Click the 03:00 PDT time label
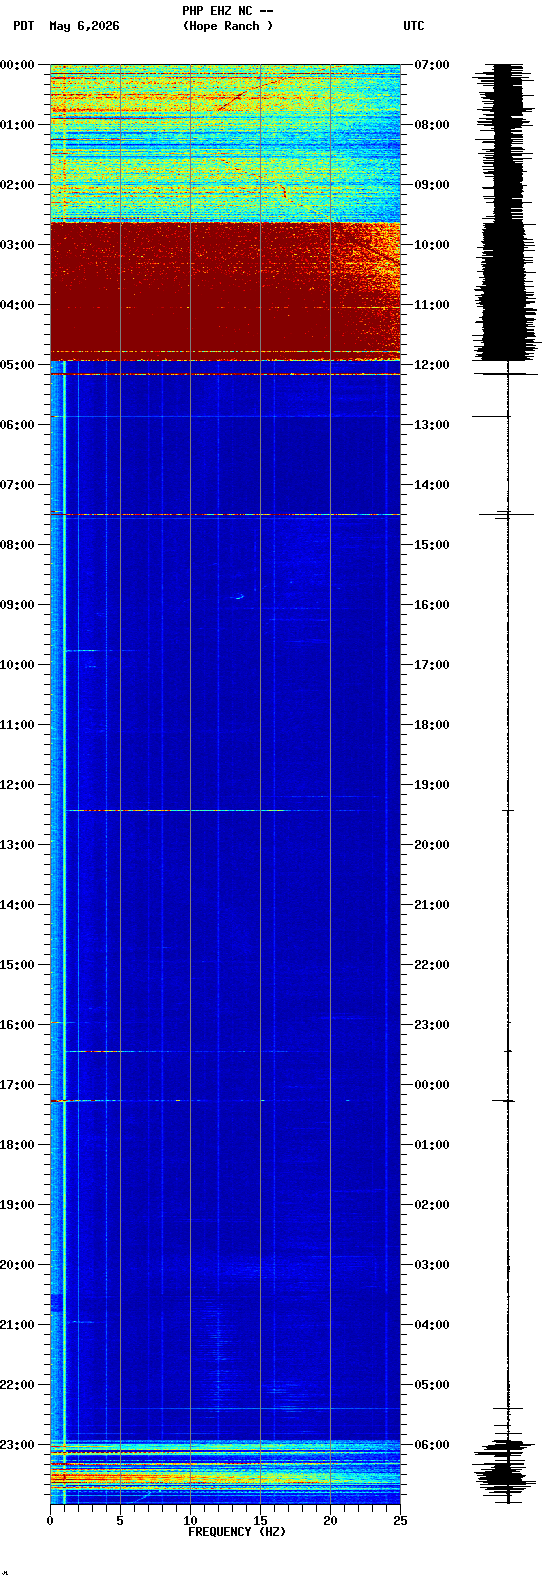 [17, 245]
